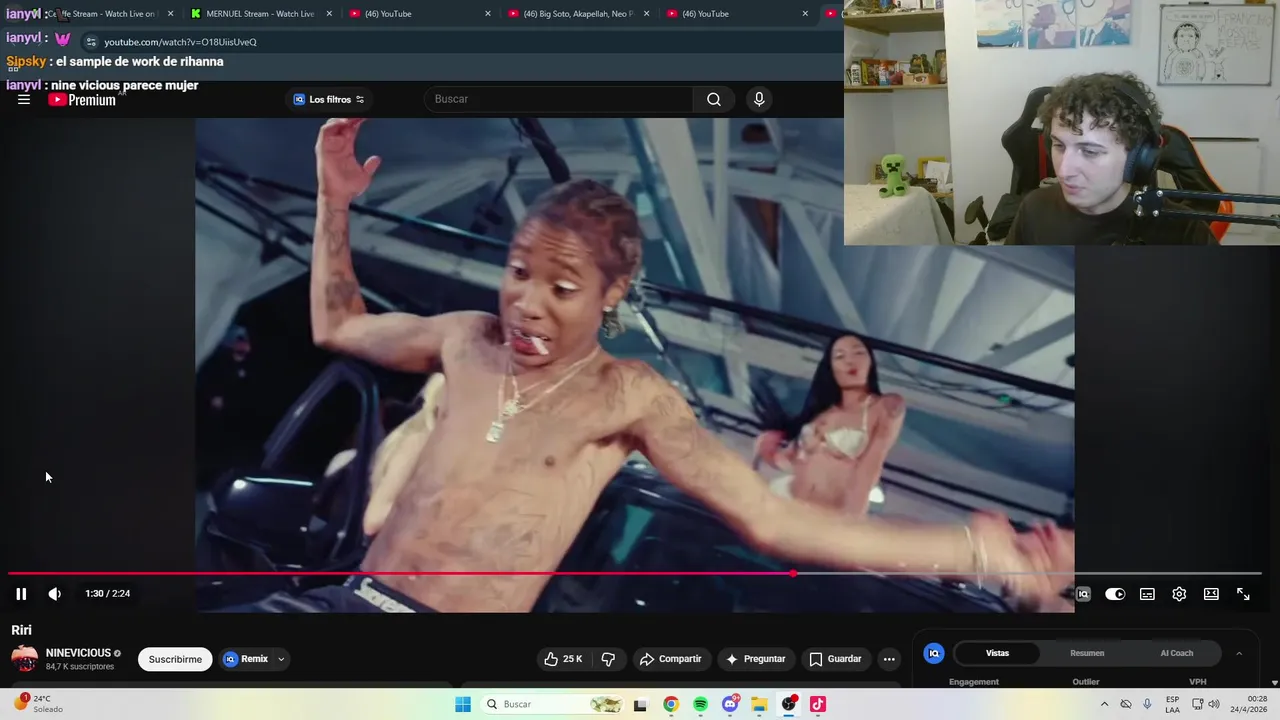
Task: Switch to theater mode view
Action: coord(1211,594)
